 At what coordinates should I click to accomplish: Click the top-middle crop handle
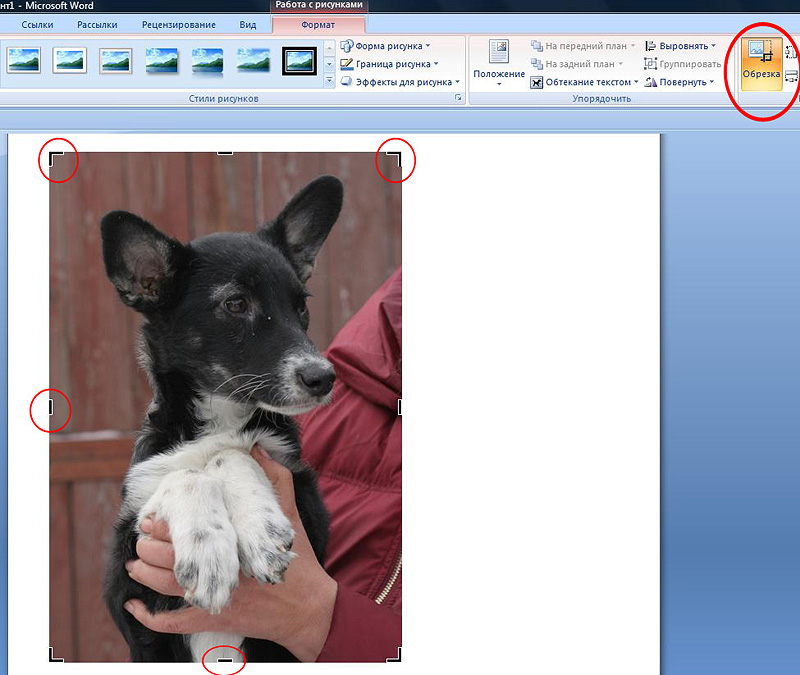point(225,154)
